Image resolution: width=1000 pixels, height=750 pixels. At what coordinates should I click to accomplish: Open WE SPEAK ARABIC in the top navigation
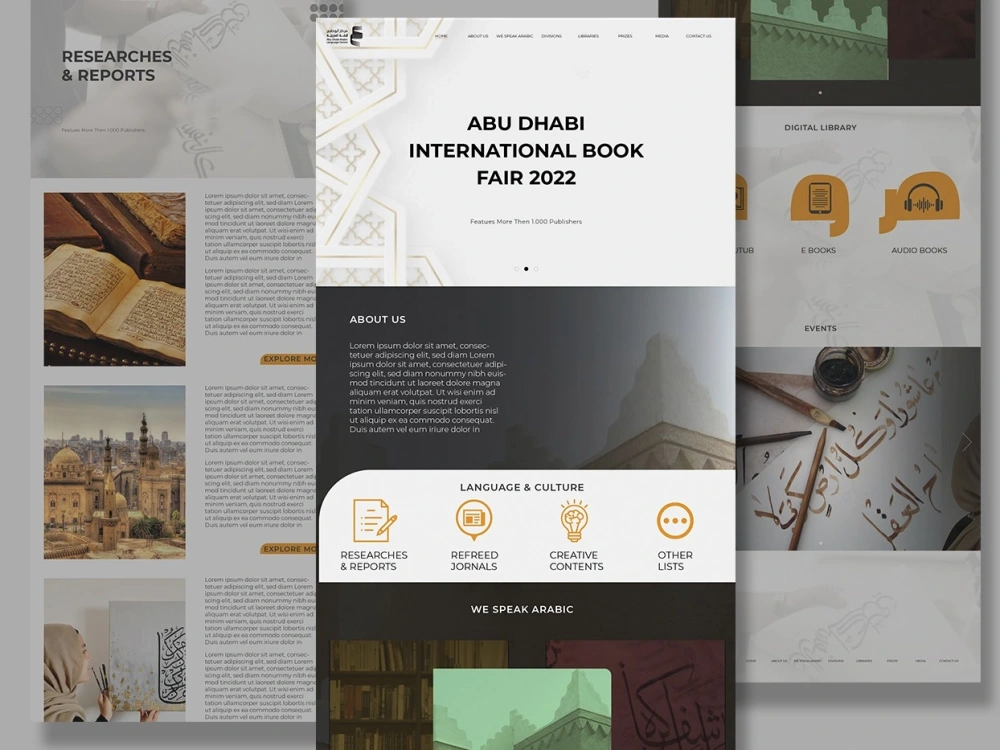(515, 36)
